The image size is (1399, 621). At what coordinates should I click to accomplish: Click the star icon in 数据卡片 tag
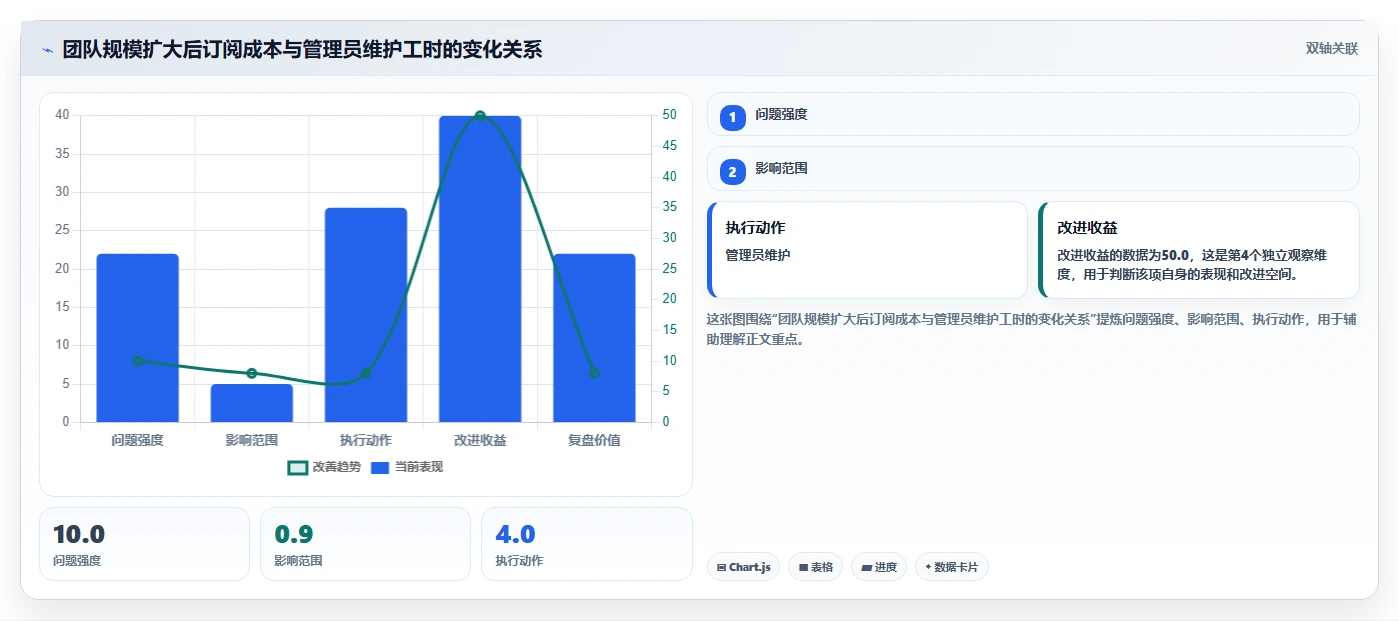929,567
